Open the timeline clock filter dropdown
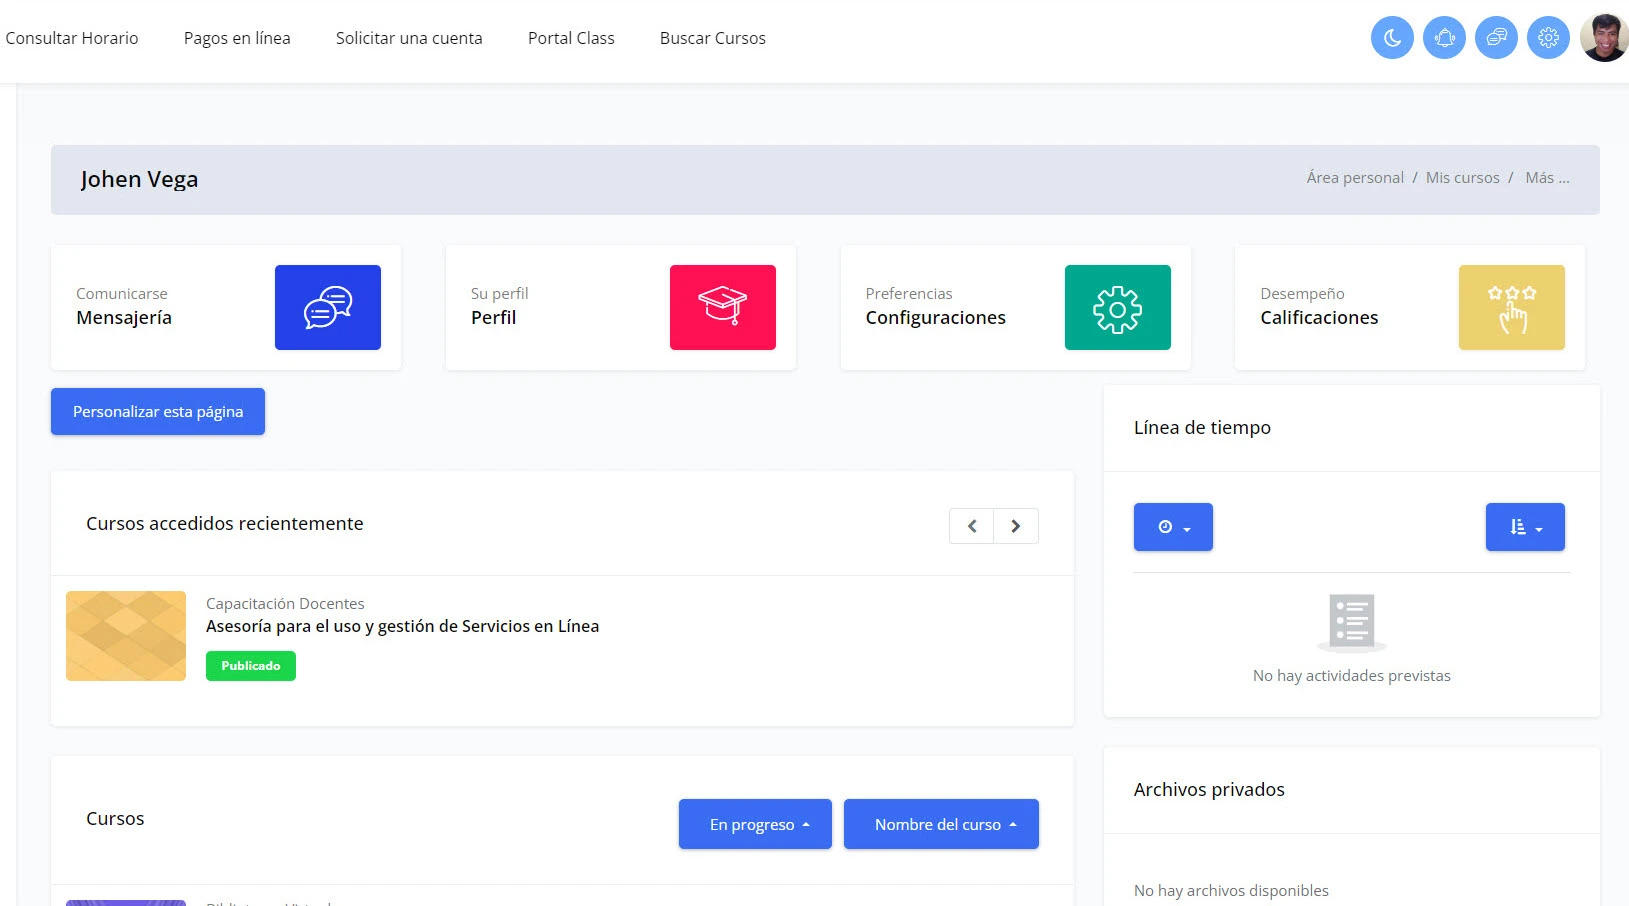 tap(1173, 526)
